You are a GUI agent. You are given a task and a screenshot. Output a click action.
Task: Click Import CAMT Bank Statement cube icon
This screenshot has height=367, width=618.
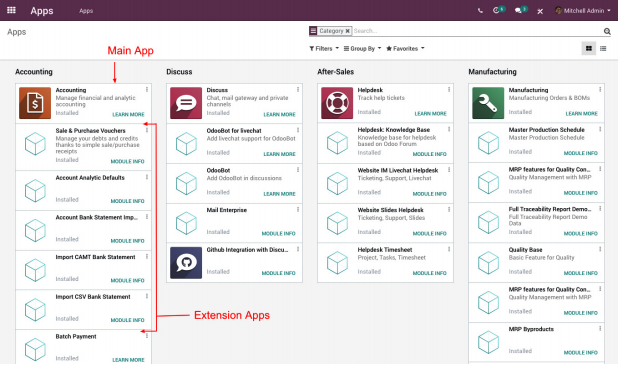tap(35, 270)
